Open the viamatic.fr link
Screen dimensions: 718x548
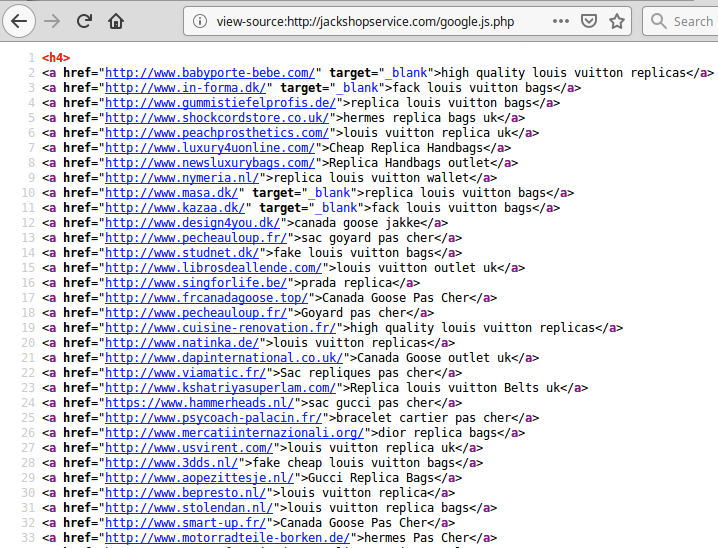coord(185,373)
